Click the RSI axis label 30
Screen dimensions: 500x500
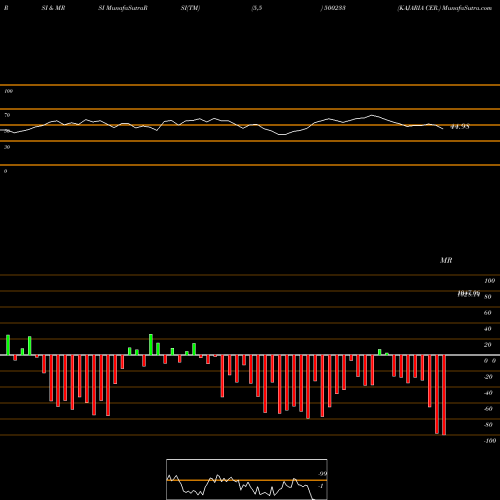click(x=7, y=147)
